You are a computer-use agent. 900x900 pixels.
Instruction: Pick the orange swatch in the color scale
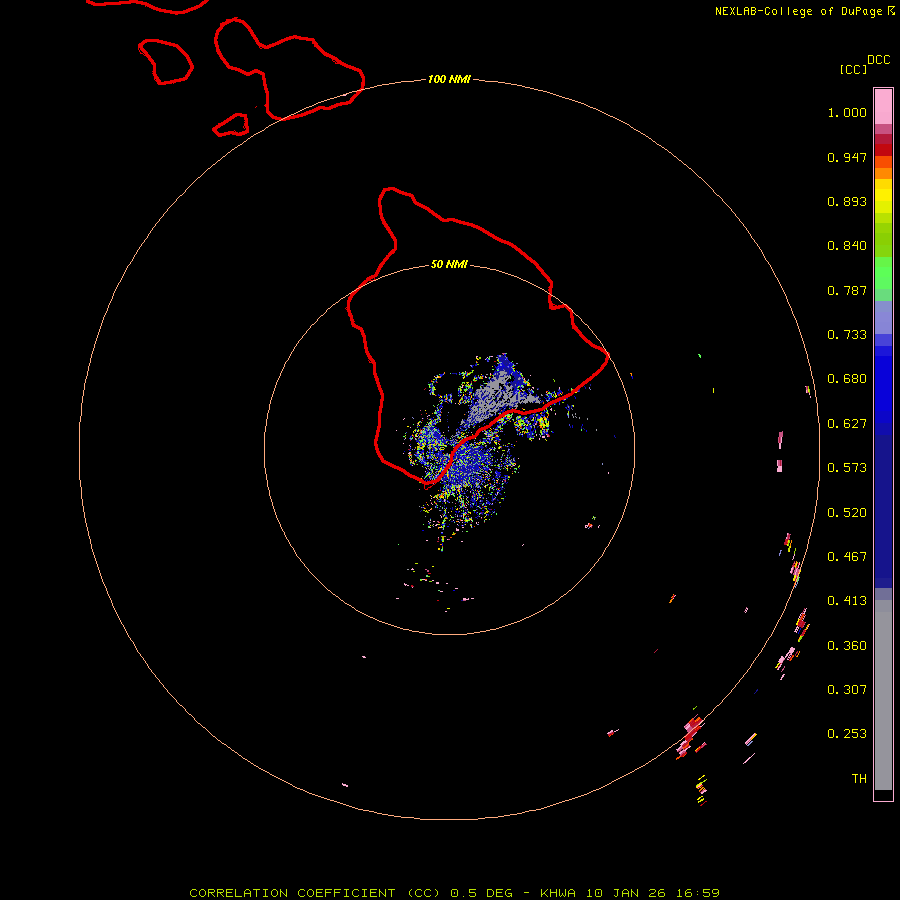pos(883,173)
